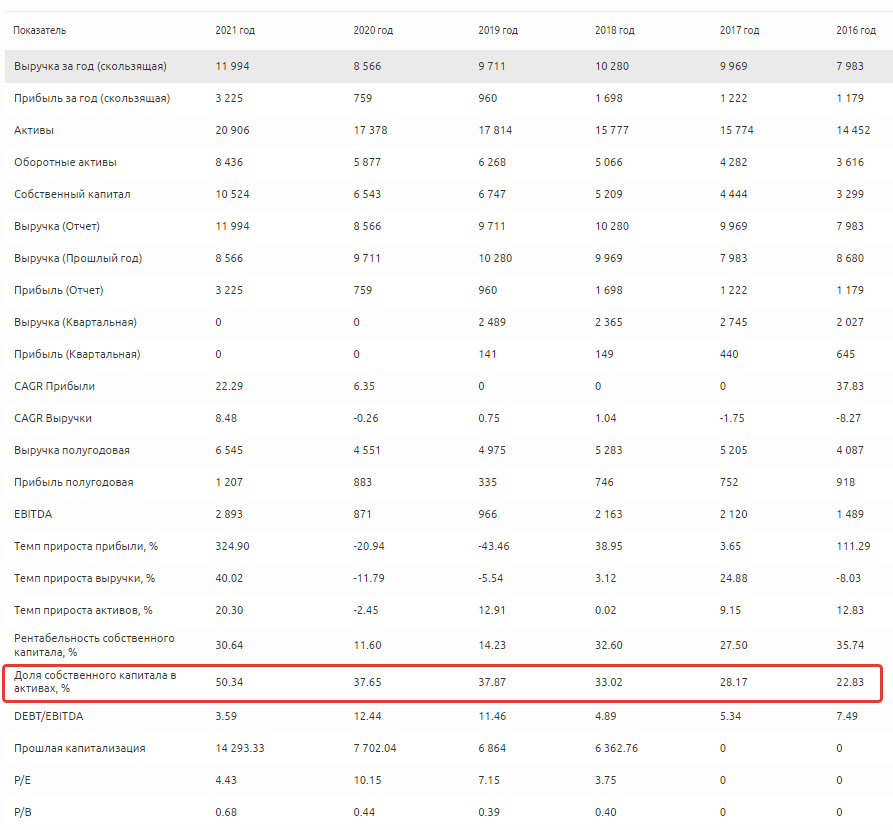This screenshot has width=893, height=830.
Task: Click the 2016 год column header
Action: click(x=856, y=30)
